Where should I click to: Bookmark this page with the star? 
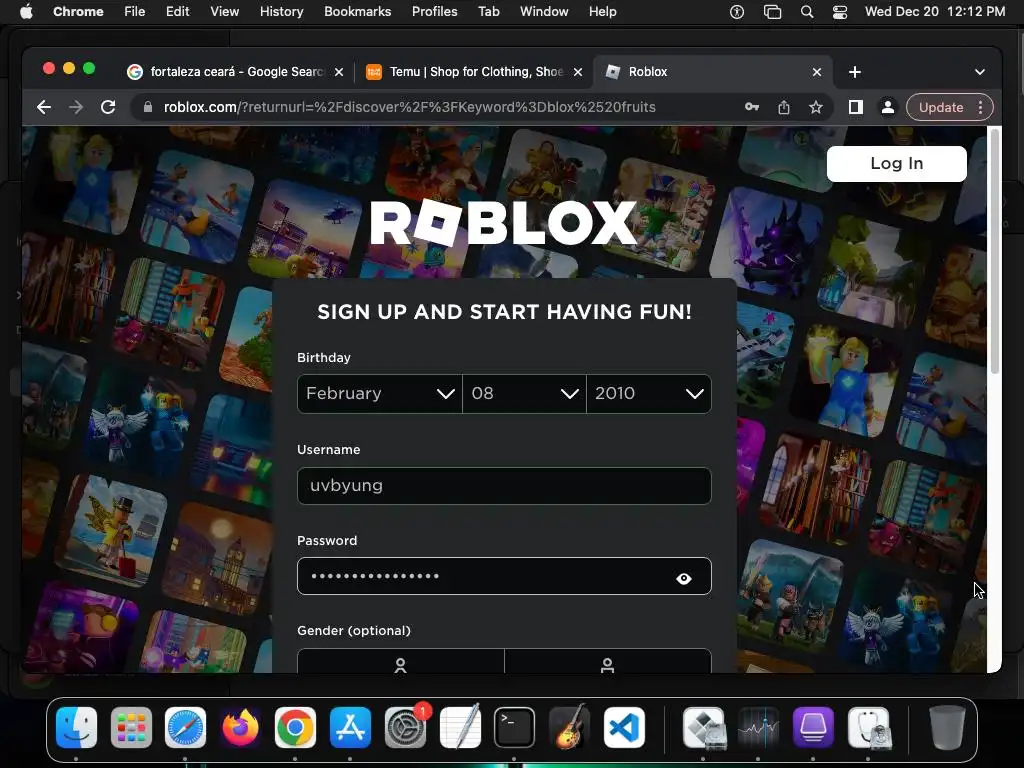(816, 107)
